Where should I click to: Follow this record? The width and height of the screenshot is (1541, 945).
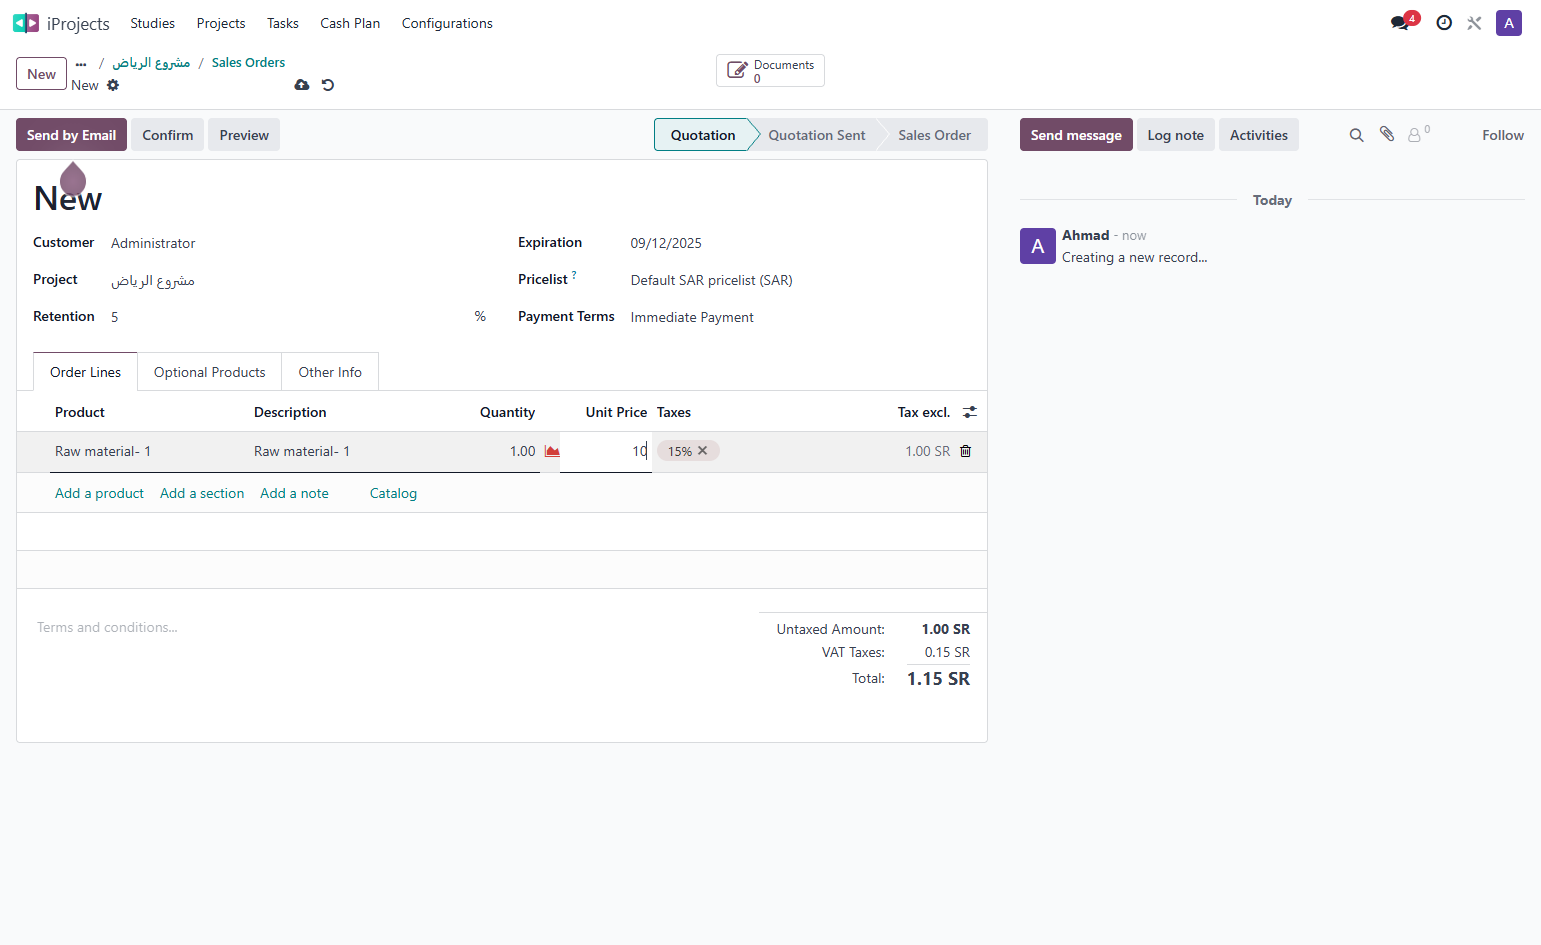(1503, 135)
